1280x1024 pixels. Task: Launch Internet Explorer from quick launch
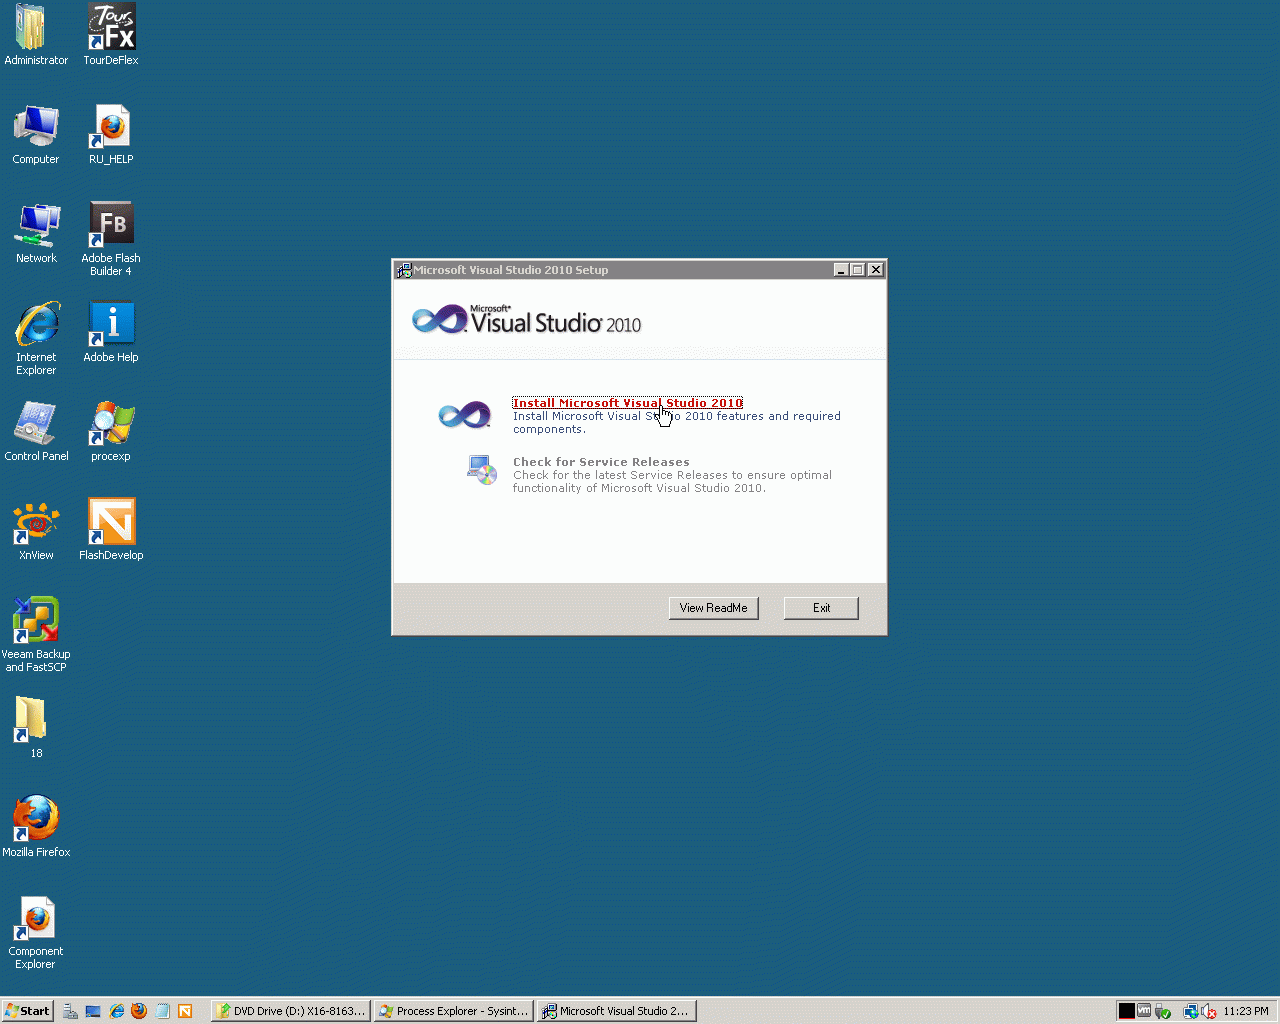pyautogui.click(x=116, y=1011)
